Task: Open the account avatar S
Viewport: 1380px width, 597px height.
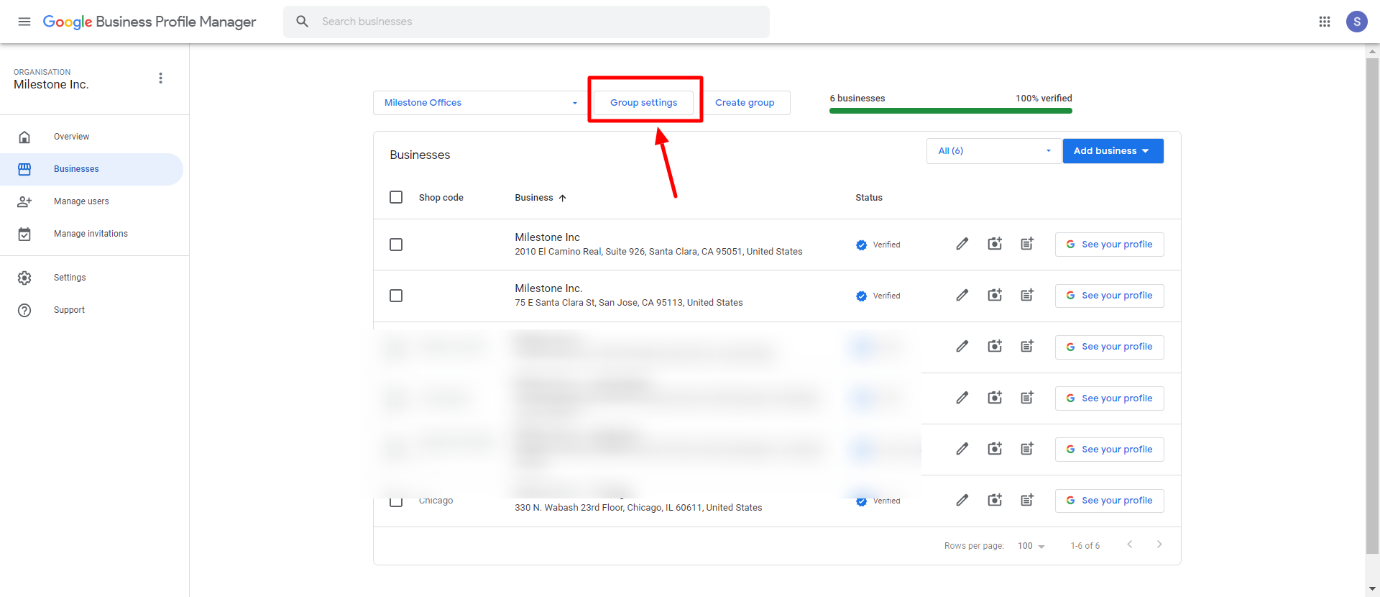Action: point(1356,21)
